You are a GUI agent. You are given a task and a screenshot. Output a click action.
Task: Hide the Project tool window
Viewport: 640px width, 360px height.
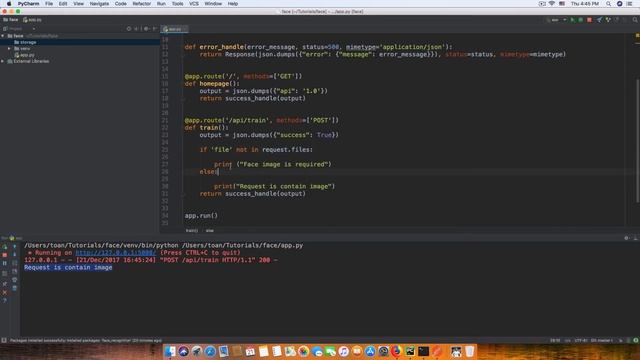pyautogui.click(x=155, y=29)
